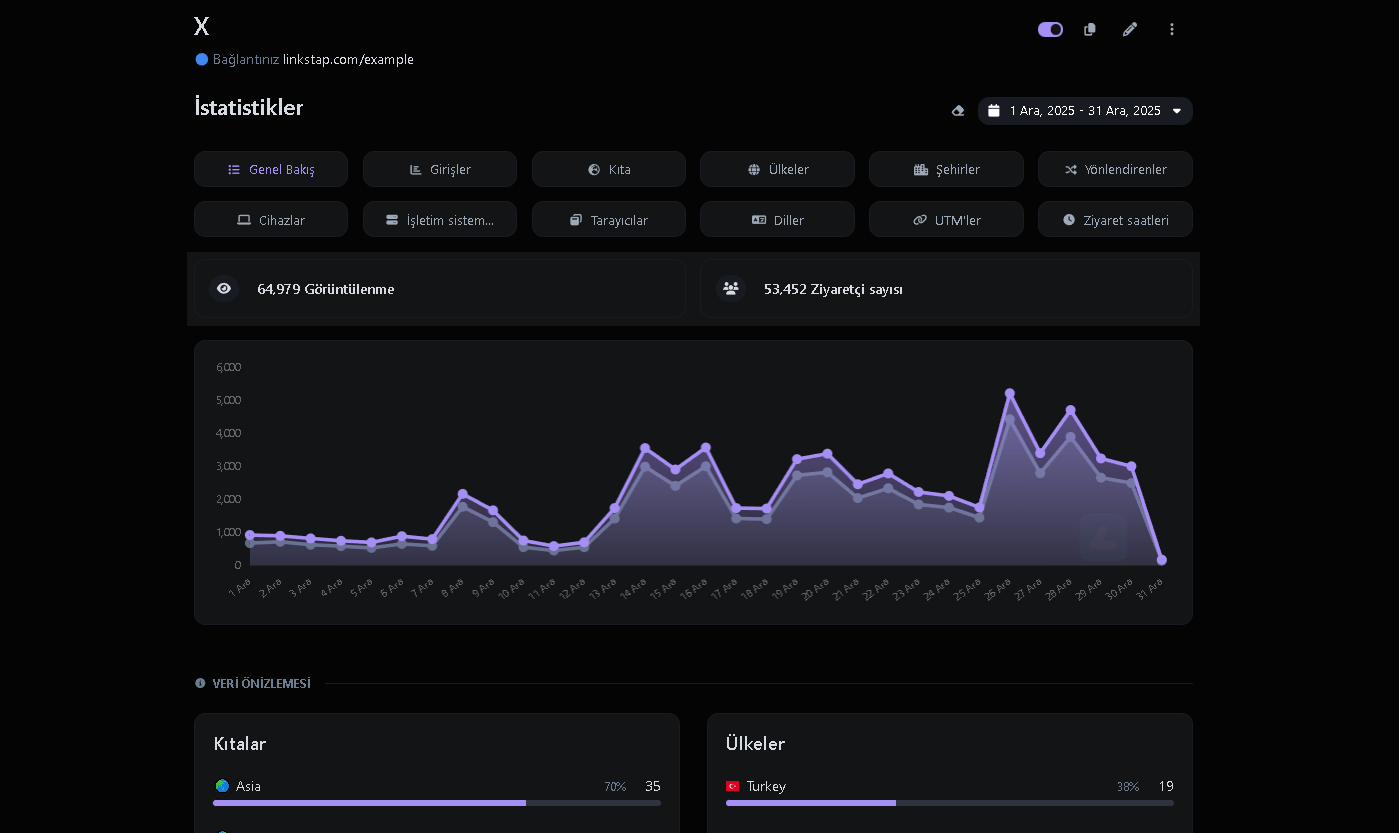The height and width of the screenshot is (833, 1399).
Task: Click the visitors group icon
Action: click(731, 288)
